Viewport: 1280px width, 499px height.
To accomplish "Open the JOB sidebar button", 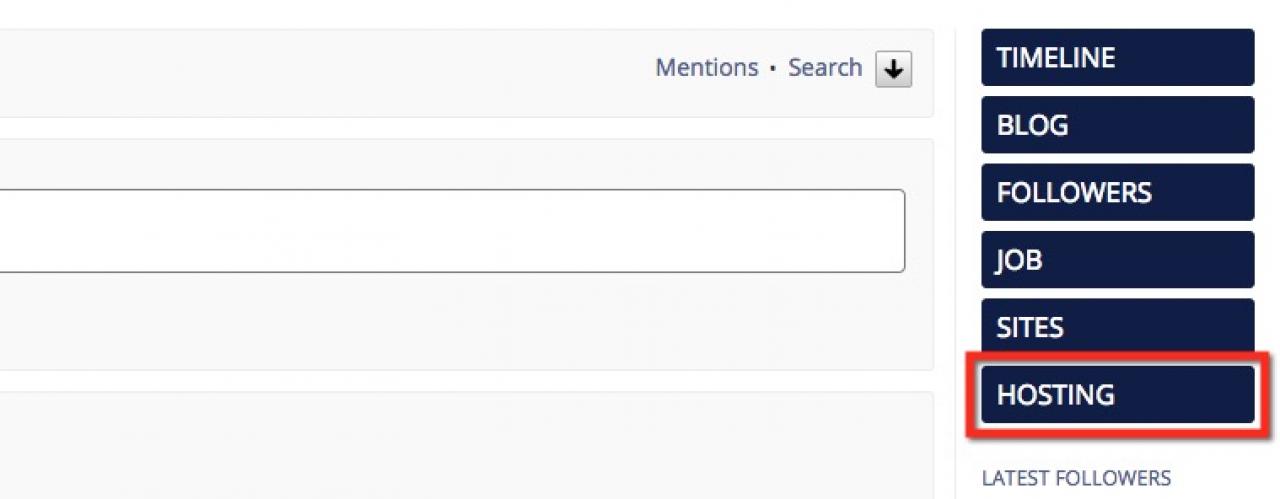I will pos(1117,260).
